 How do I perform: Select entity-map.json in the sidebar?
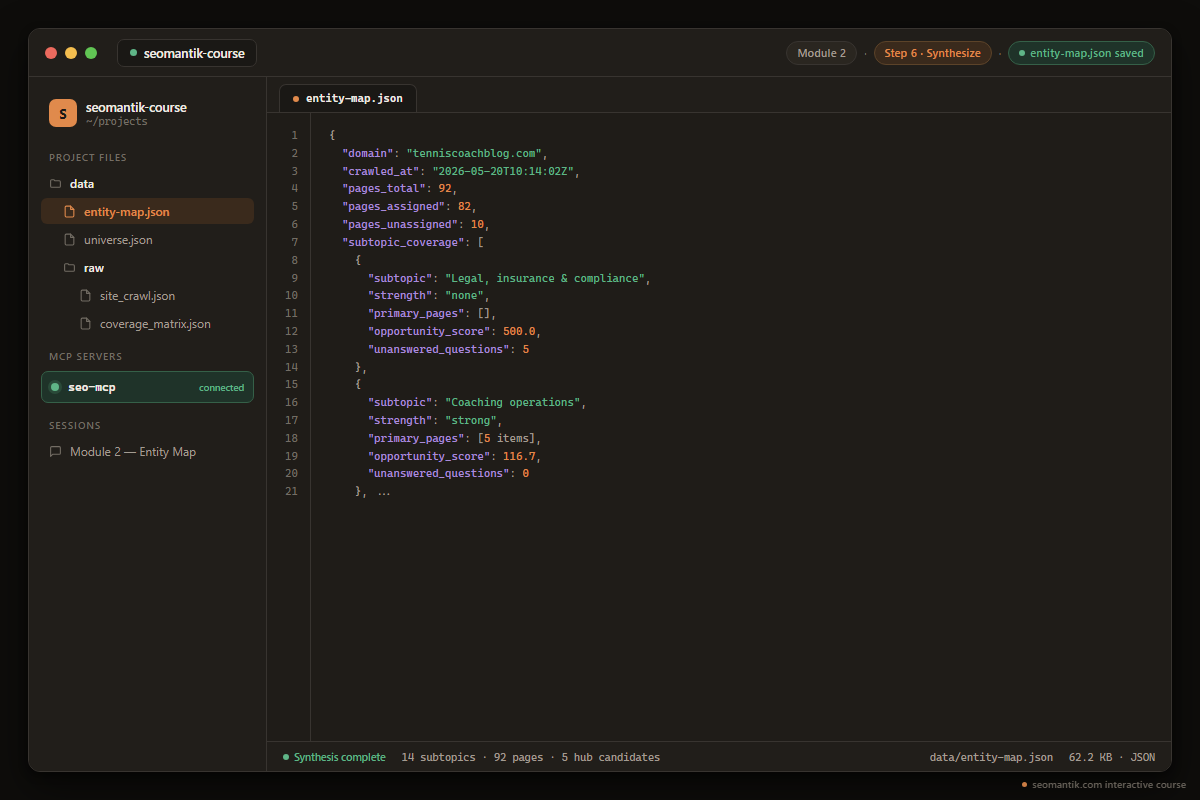147,211
